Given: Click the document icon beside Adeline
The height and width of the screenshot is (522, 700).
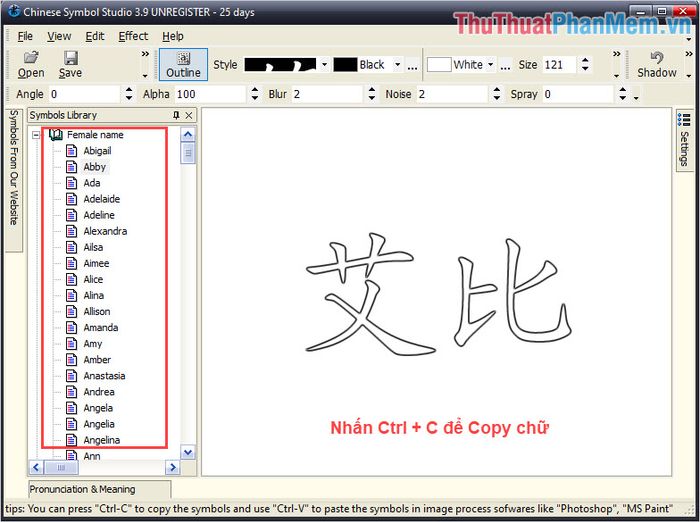Looking at the screenshot, I should point(71,215).
